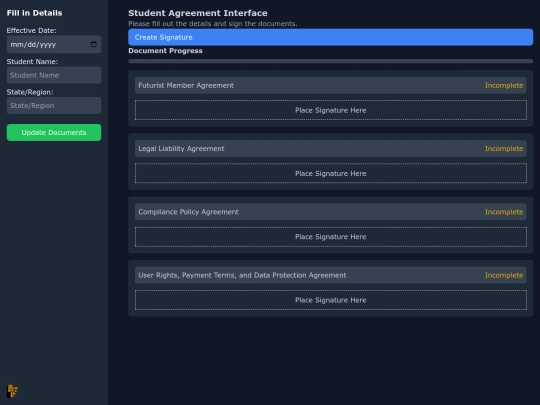Screen dimensions: 540x405
Task: Open User Rights, Payment Terms, Data Protection Agreement
Action: tap(330, 275)
